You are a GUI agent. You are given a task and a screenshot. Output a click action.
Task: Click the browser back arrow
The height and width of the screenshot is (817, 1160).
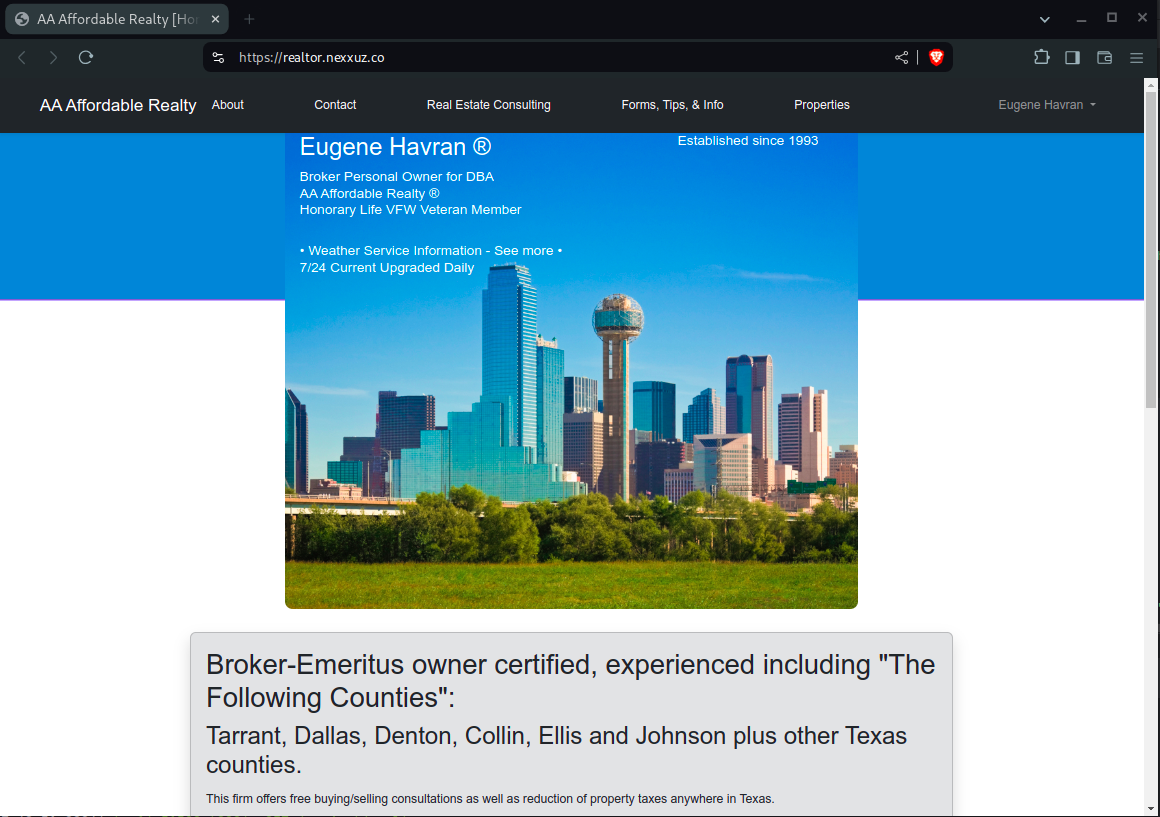point(22,58)
